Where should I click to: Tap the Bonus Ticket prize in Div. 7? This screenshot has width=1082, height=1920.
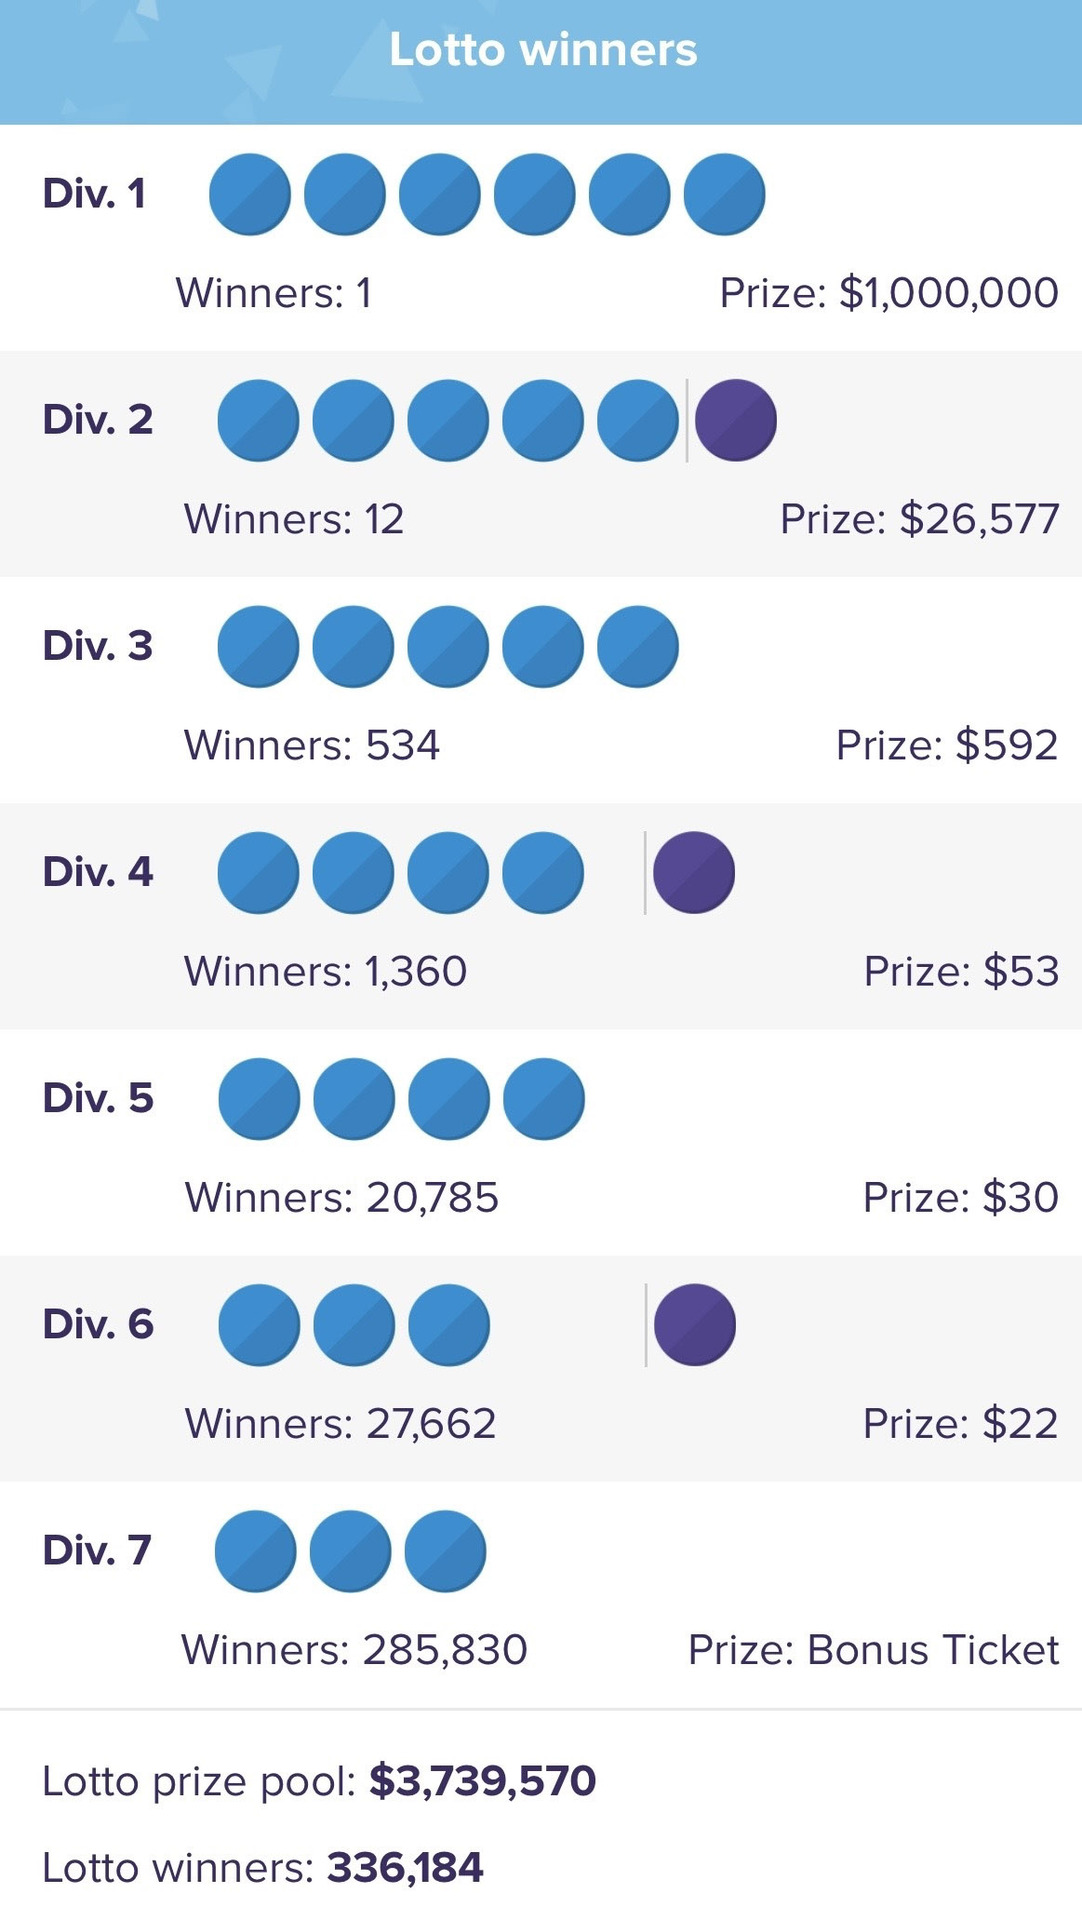(x=873, y=1650)
